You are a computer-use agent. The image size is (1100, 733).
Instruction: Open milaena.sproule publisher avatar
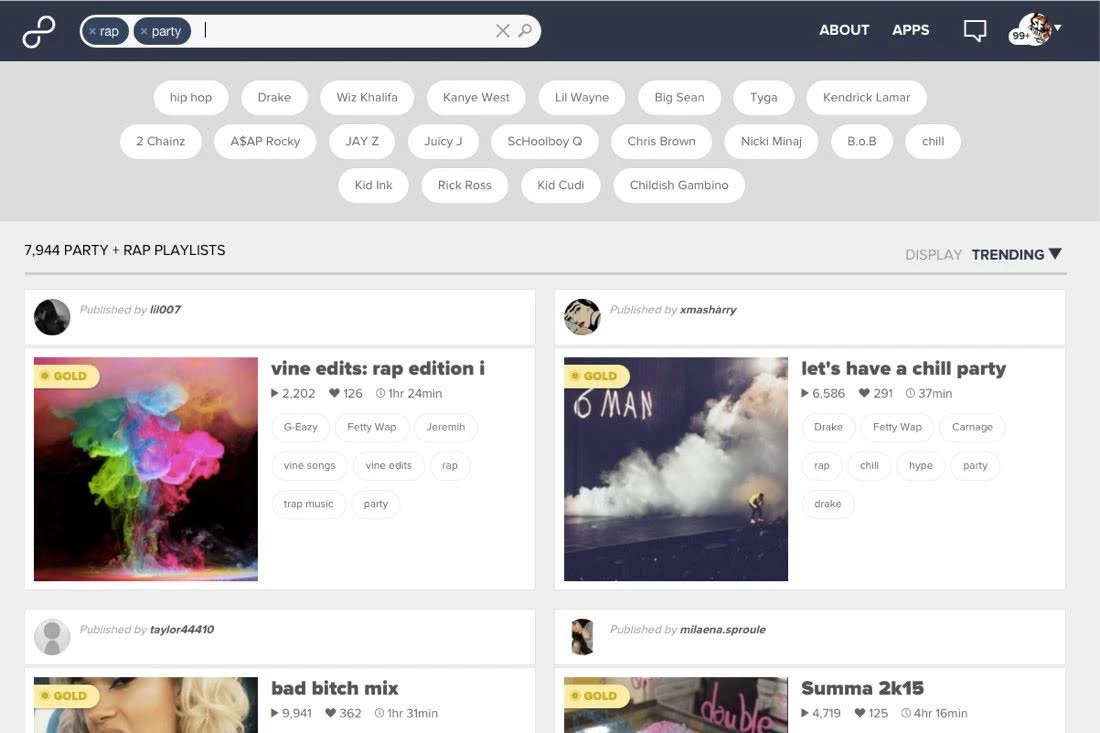click(x=582, y=637)
